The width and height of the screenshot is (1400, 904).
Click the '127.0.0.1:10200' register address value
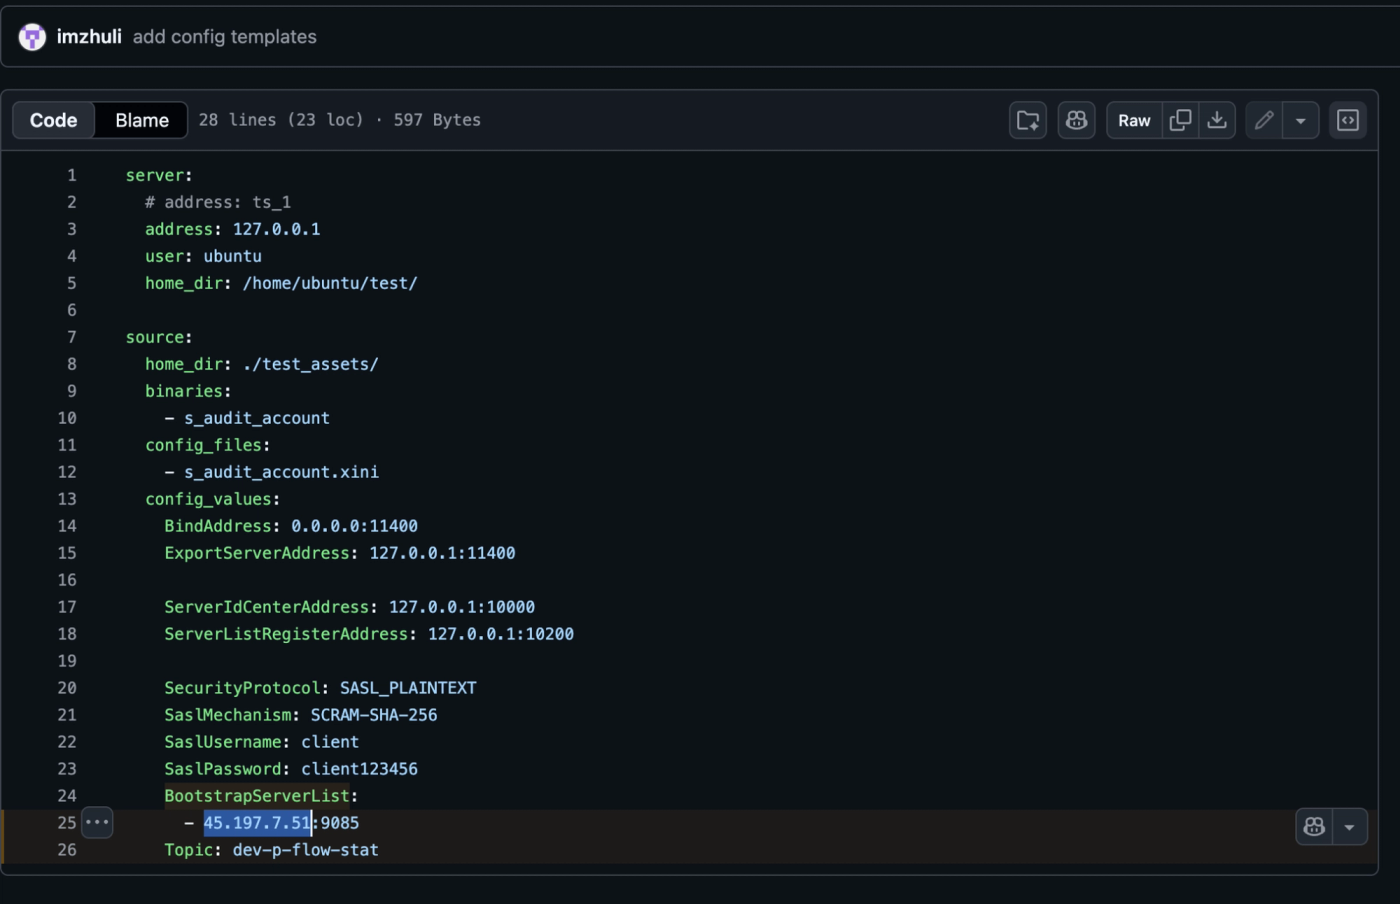[501, 634]
